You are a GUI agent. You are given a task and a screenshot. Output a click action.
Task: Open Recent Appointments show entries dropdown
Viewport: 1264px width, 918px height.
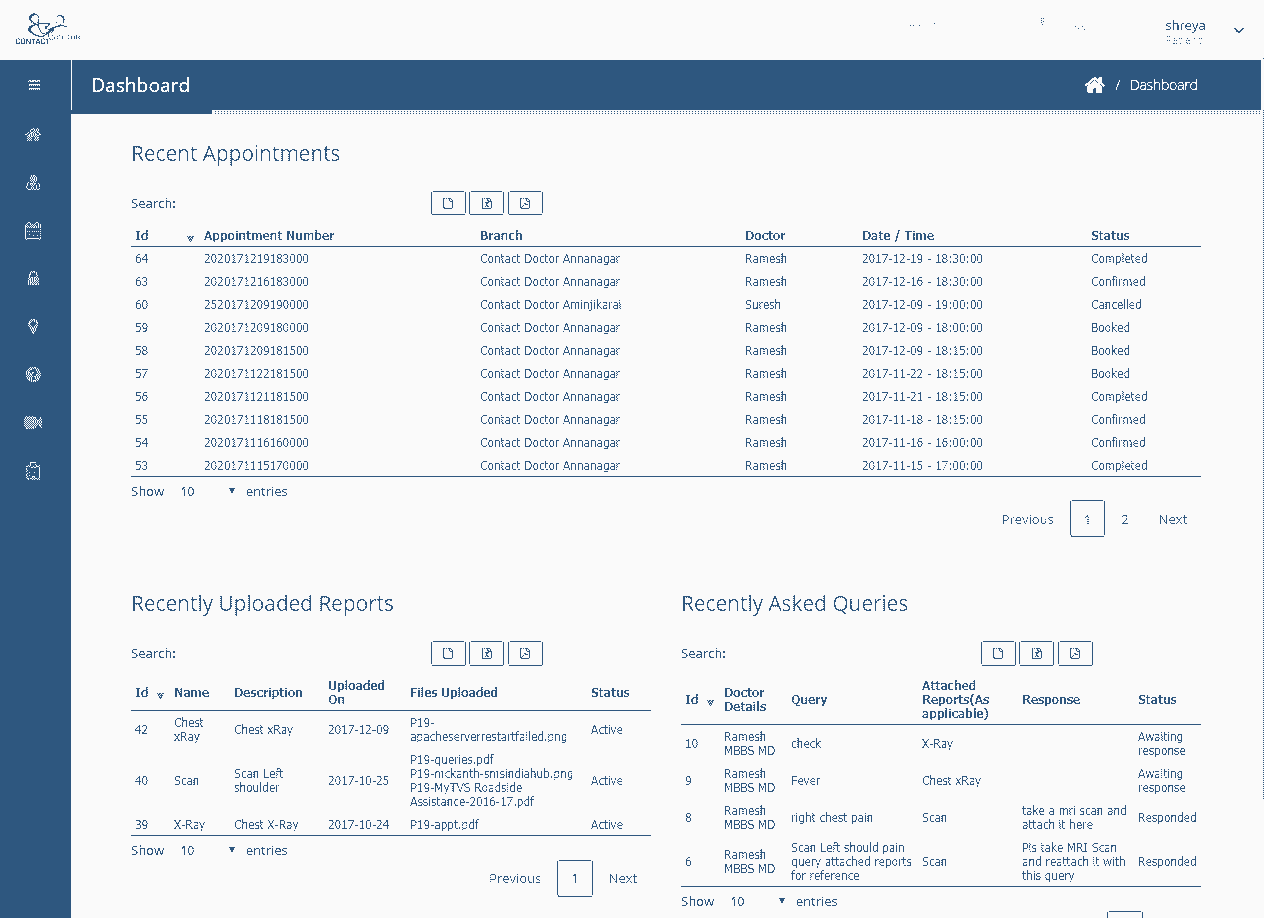208,492
